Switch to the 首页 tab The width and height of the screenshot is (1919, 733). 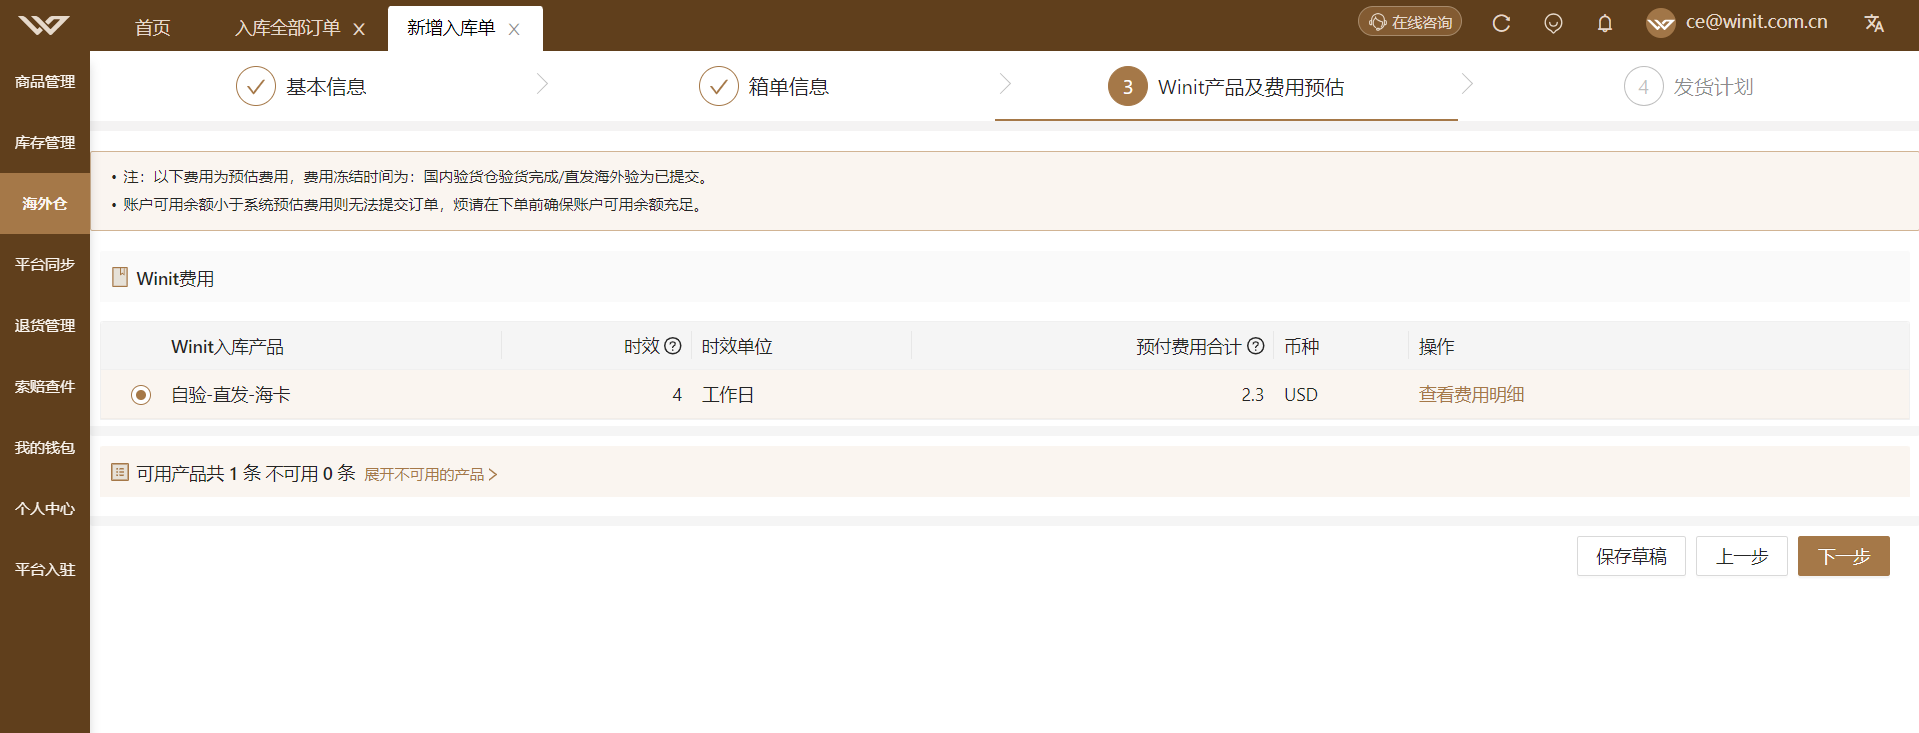(153, 28)
